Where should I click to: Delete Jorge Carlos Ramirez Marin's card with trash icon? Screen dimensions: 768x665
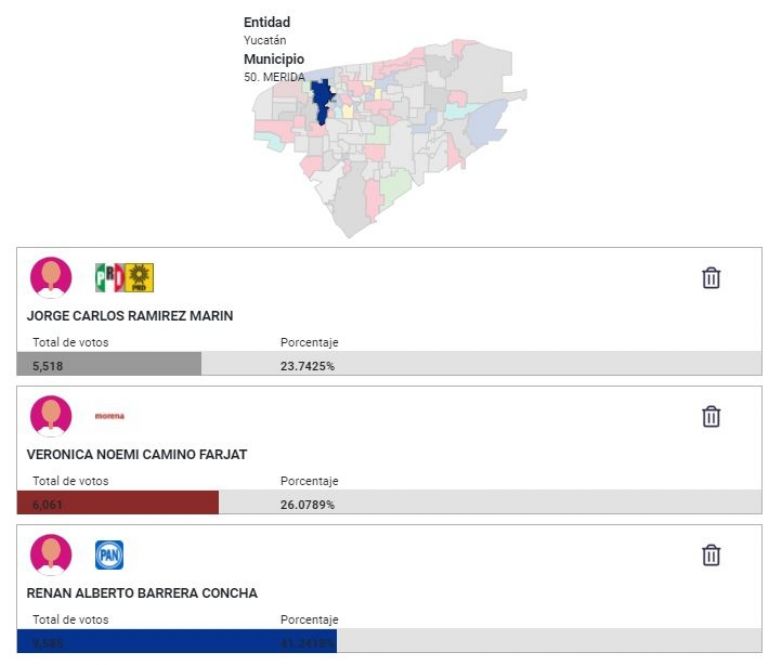tap(711, 278)
